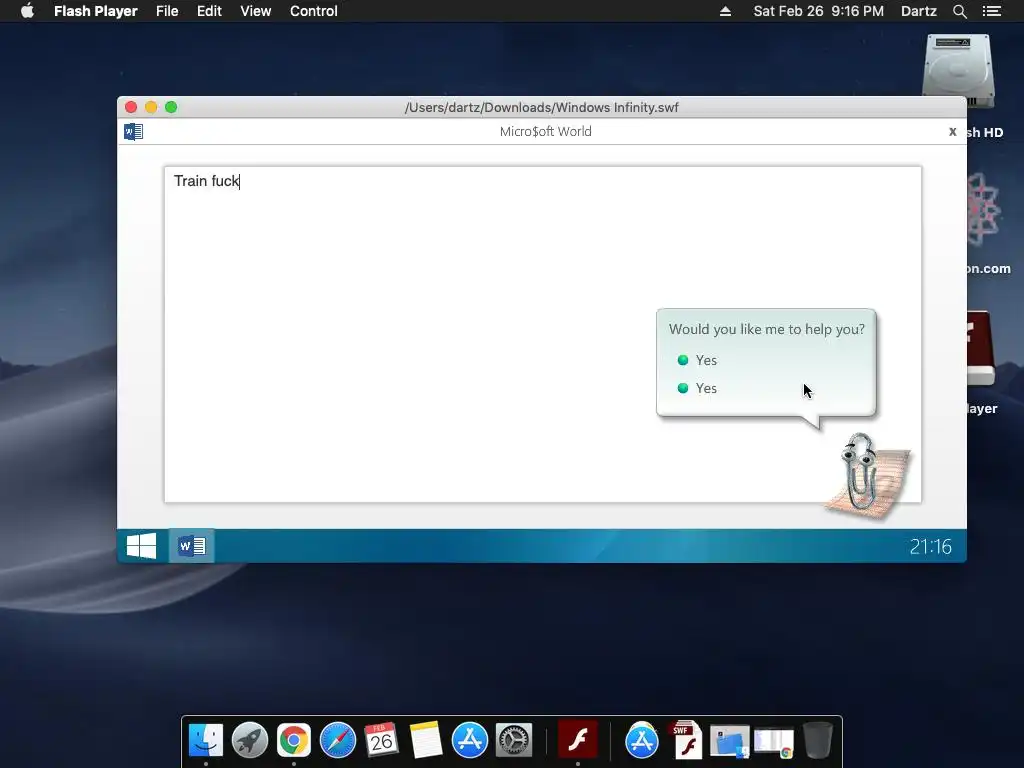Click the 21:16 taskbar clock

(x=931, y=547)
